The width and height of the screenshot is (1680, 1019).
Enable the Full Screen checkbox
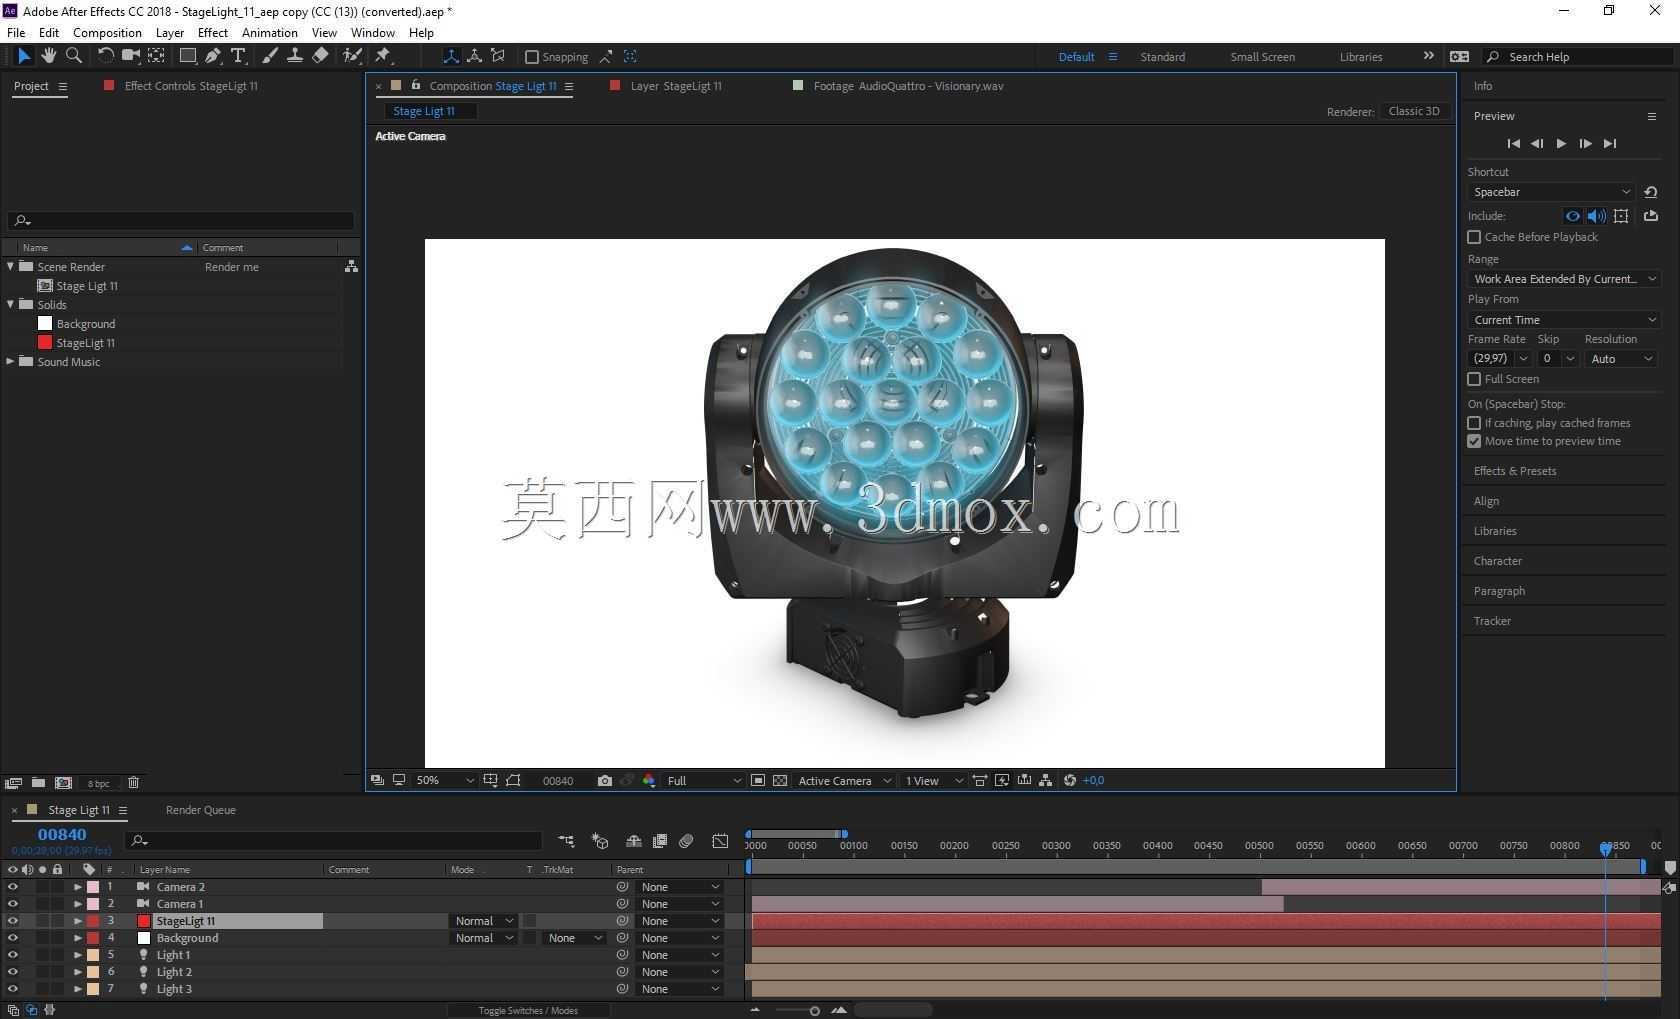(1474, 379)
